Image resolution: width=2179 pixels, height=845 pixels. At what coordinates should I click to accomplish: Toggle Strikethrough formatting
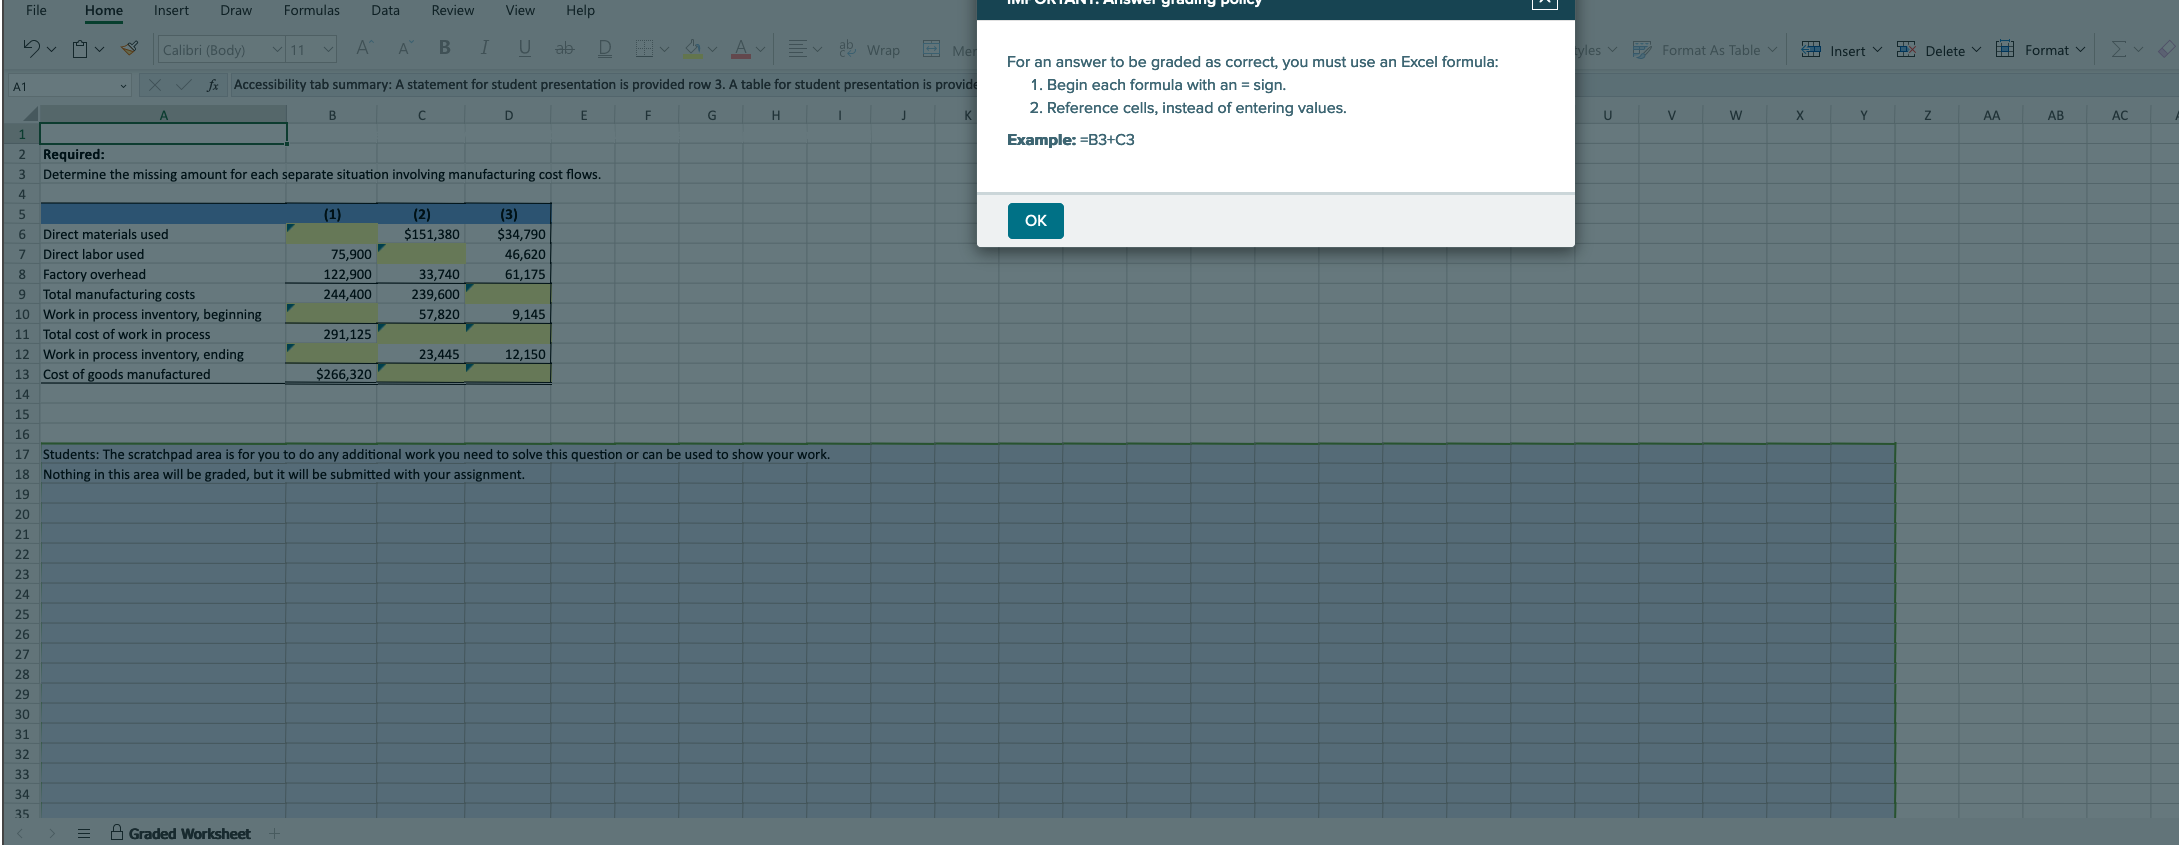click(565, 49)
